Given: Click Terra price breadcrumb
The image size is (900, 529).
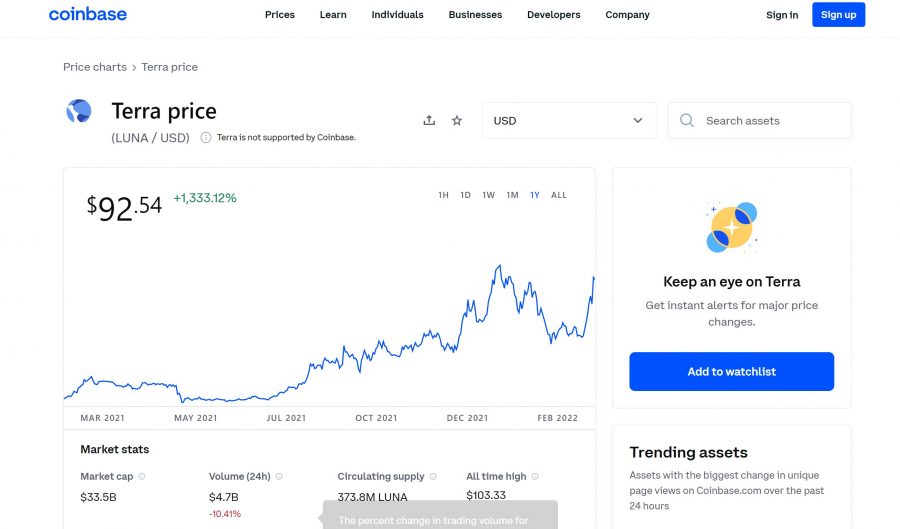Looking at the screenshot, I should [169, 67].
